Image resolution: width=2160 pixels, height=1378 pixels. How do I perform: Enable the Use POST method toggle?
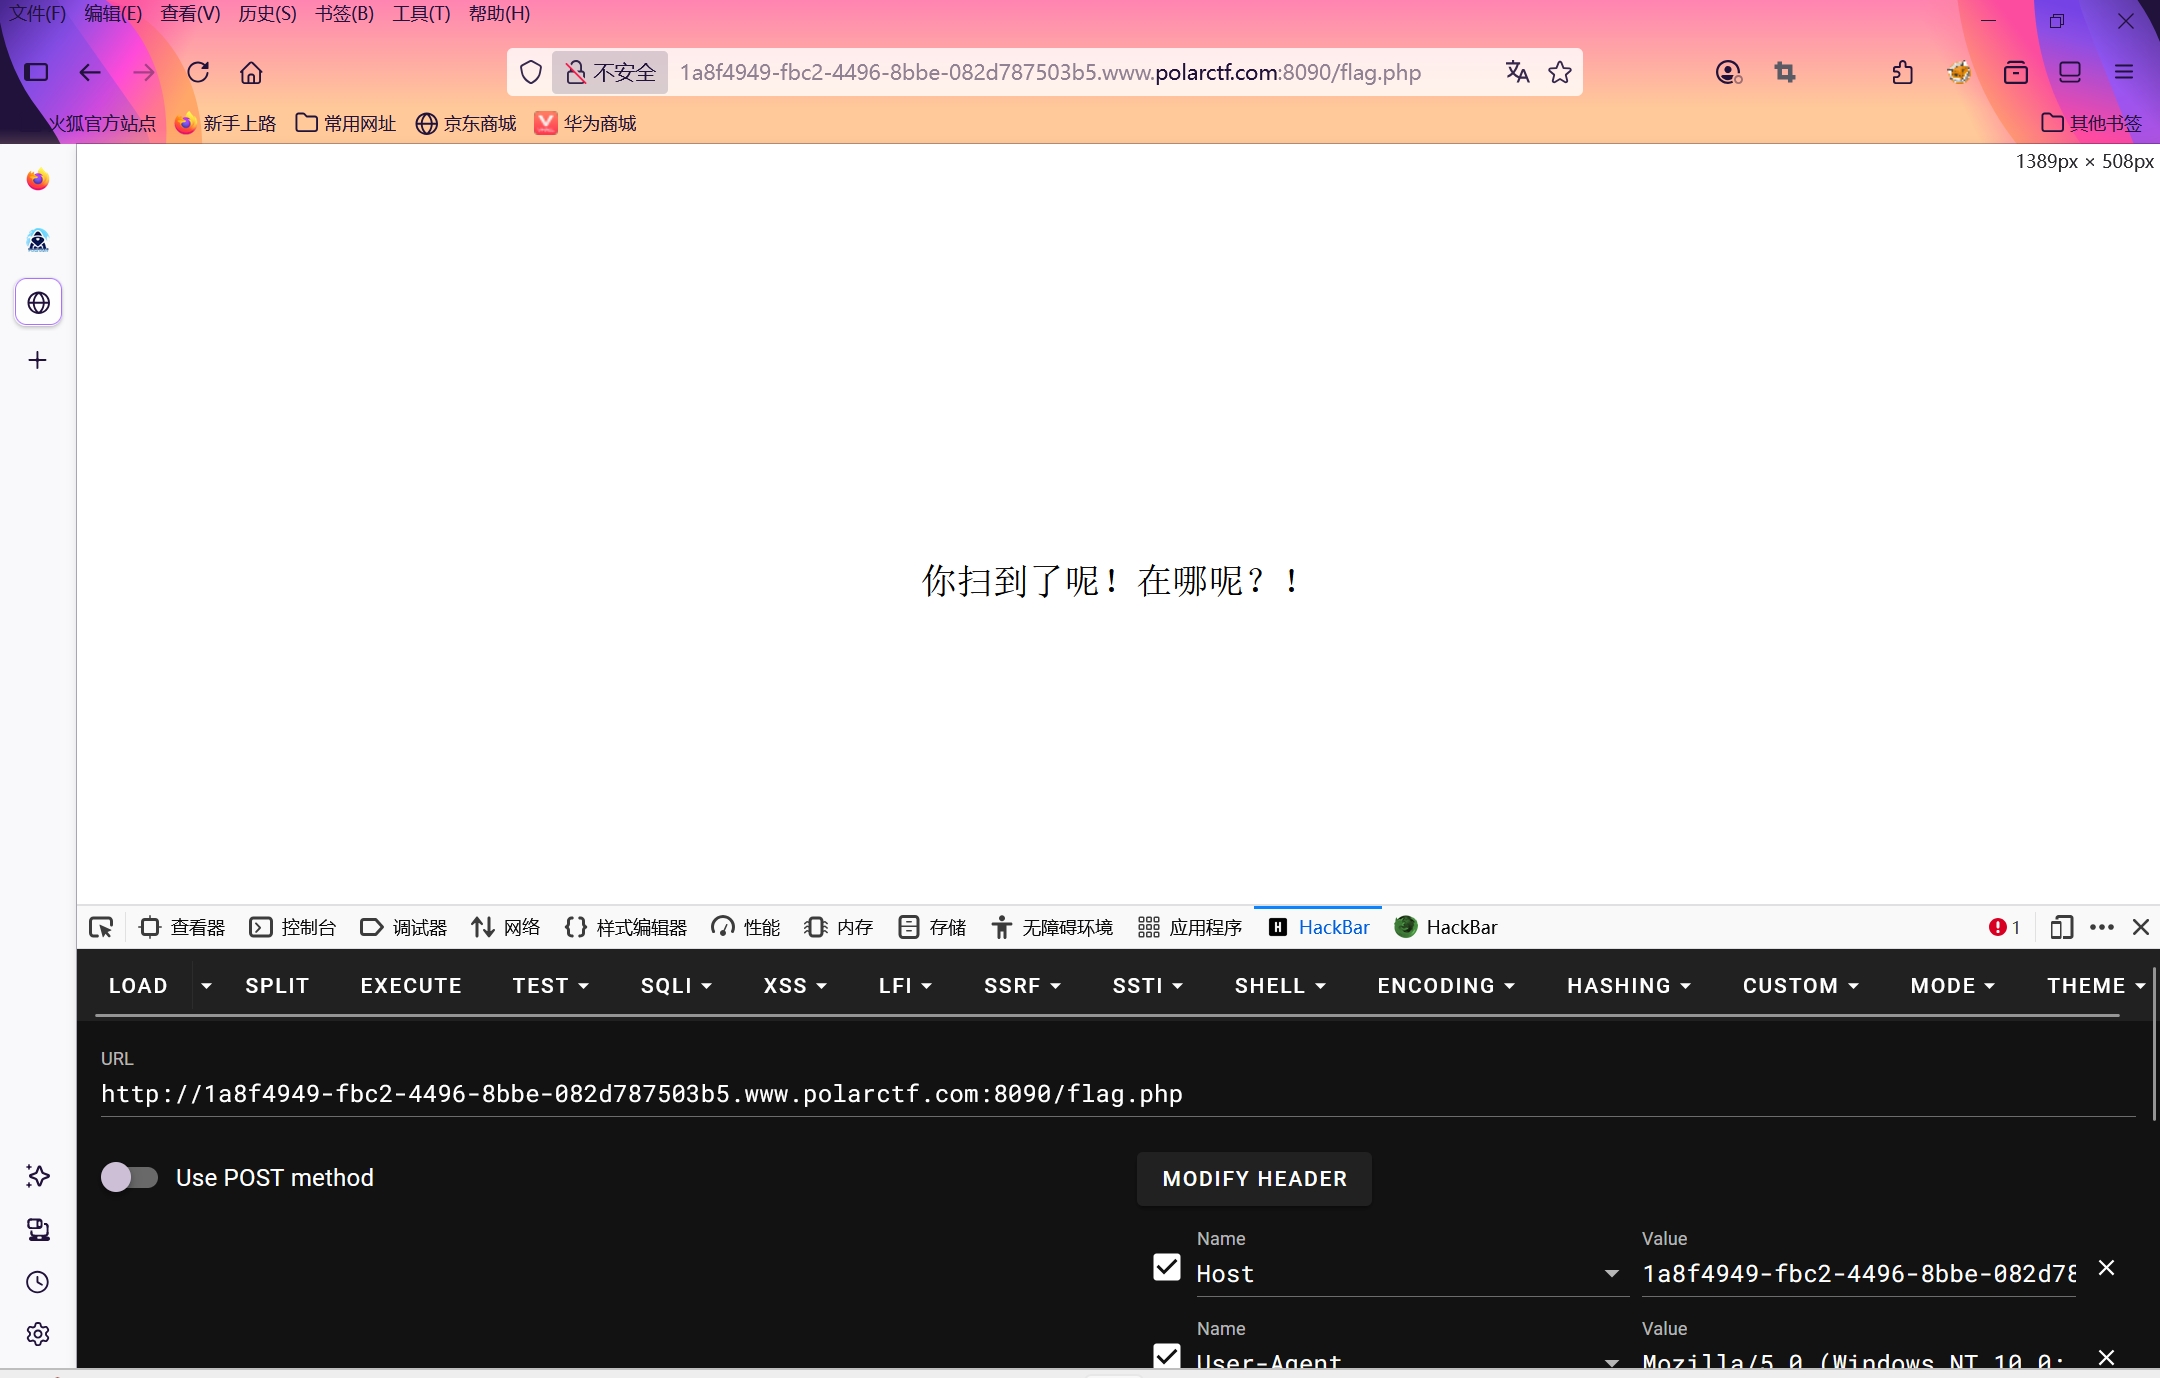click(x=130, y=1177)
